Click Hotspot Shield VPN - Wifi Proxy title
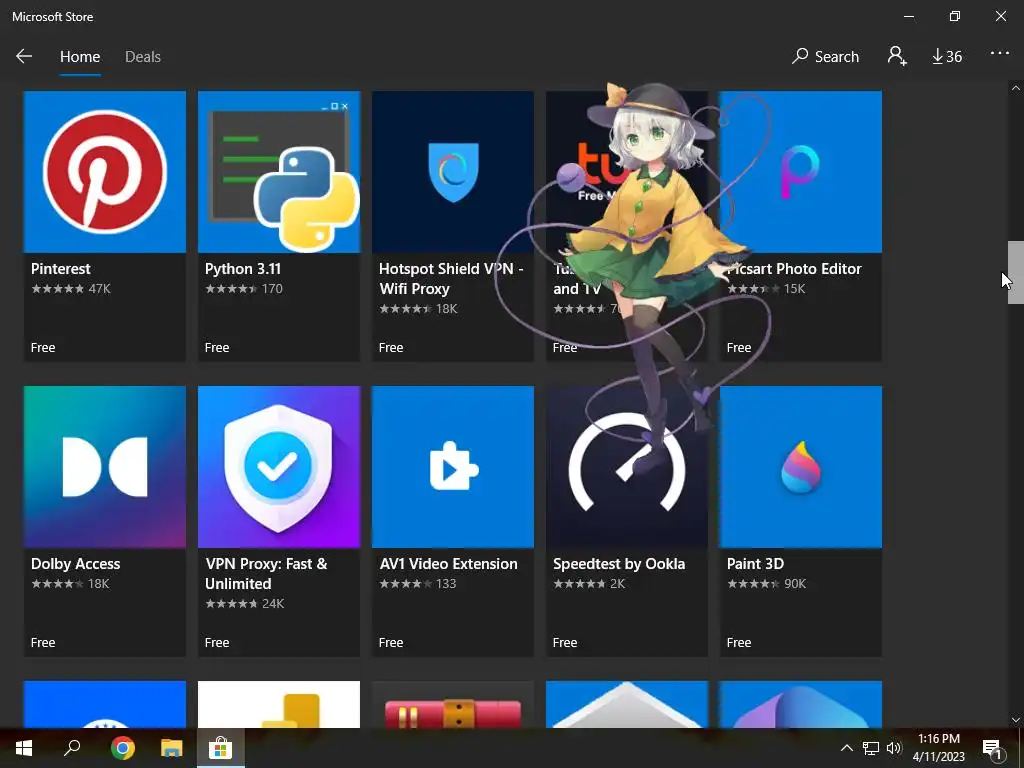The width and height of the screenshot is (1024, 768). coord(451,278)
